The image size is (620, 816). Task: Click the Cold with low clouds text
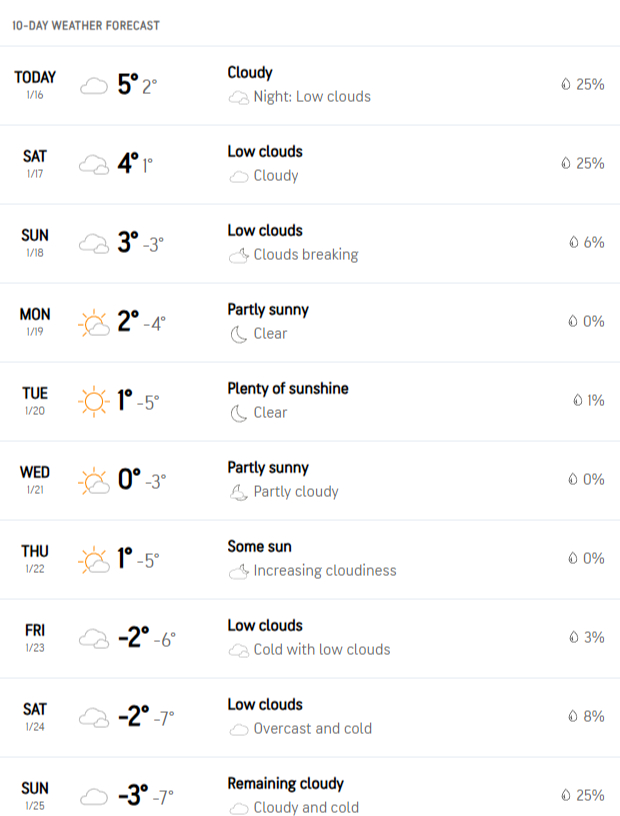click(x=322, y=650)
